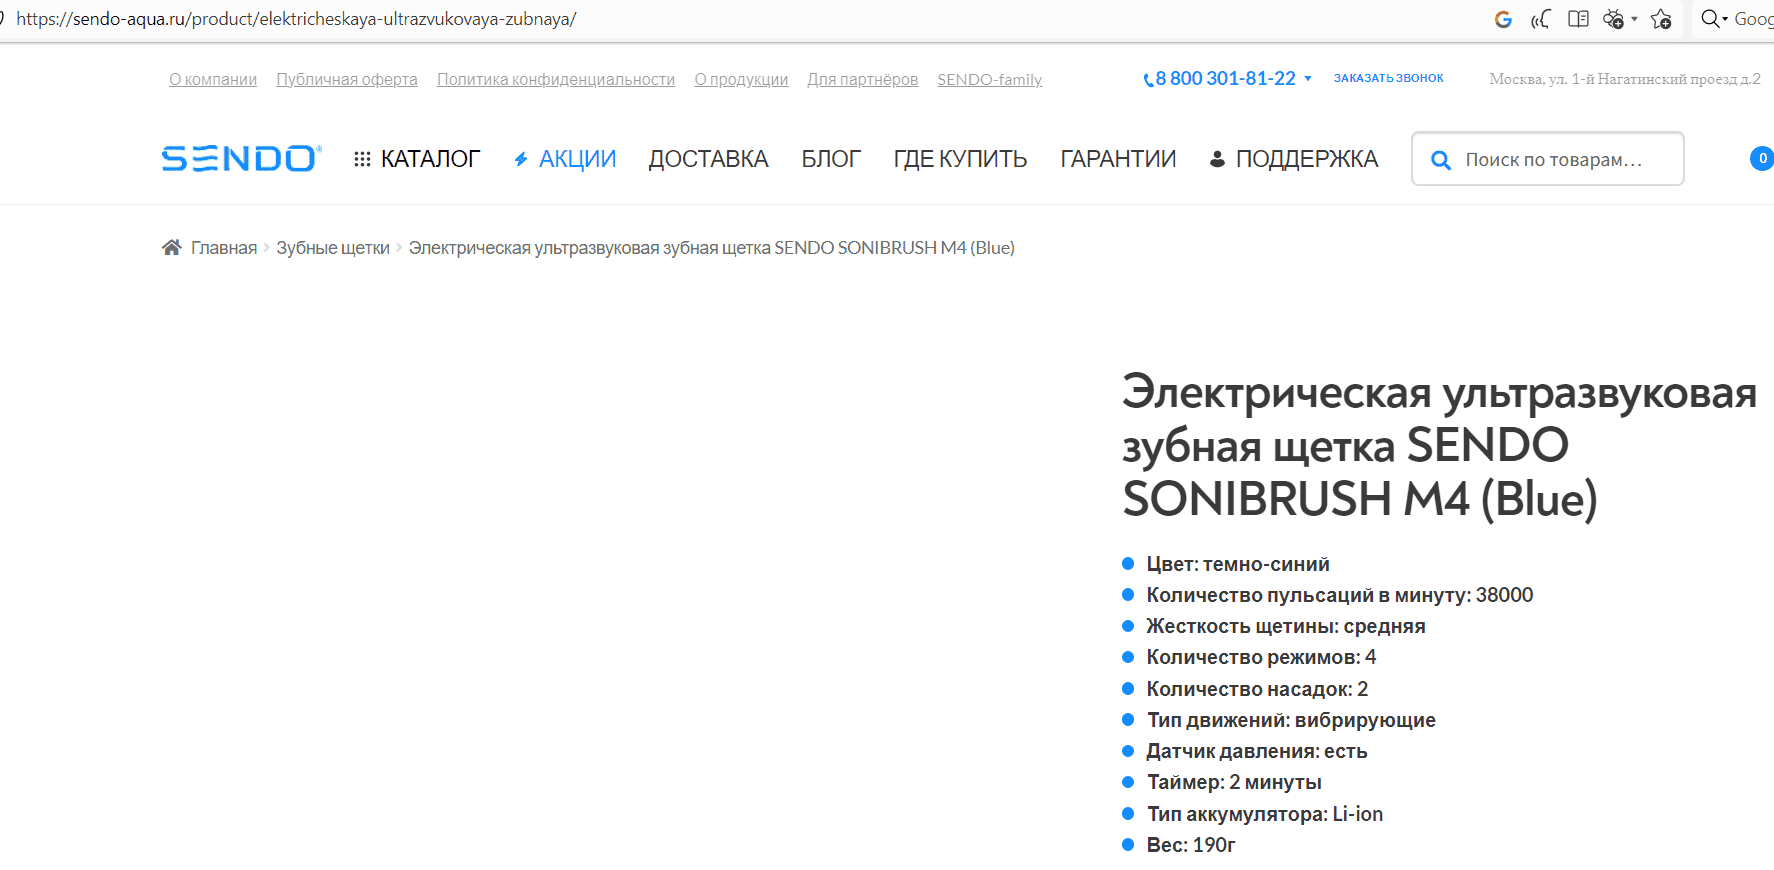Screen dimensions: 1774x870
Task: Open the ПОДДЕРЖКА menu item
Action: click(x=1306, y=159)
